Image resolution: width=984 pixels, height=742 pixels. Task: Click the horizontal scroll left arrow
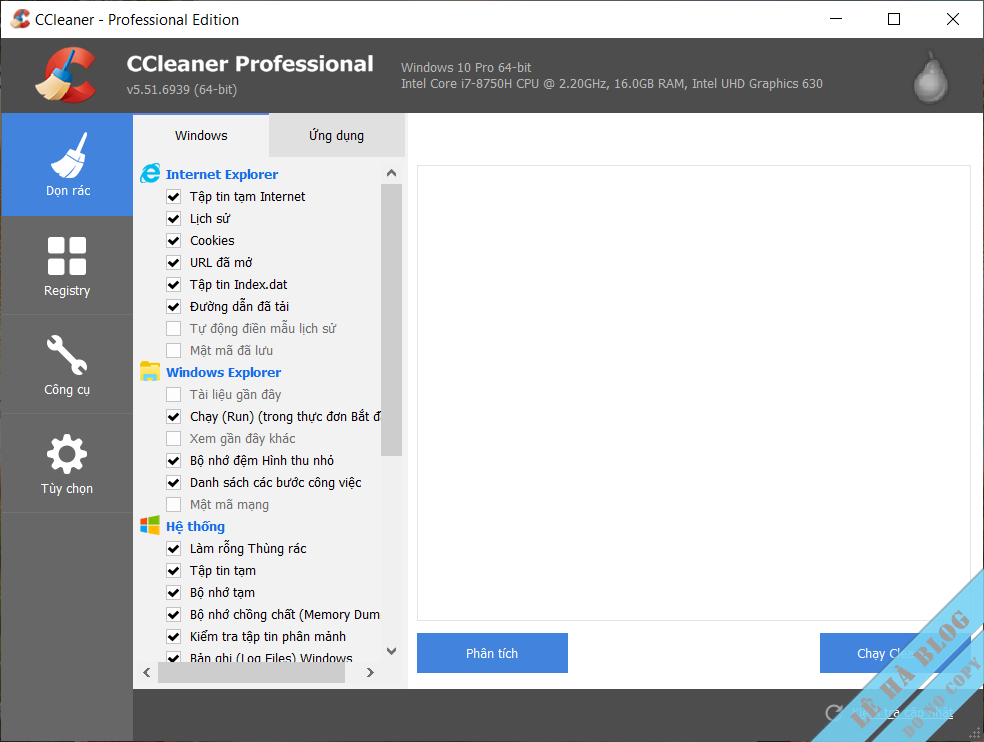(147, 672)
